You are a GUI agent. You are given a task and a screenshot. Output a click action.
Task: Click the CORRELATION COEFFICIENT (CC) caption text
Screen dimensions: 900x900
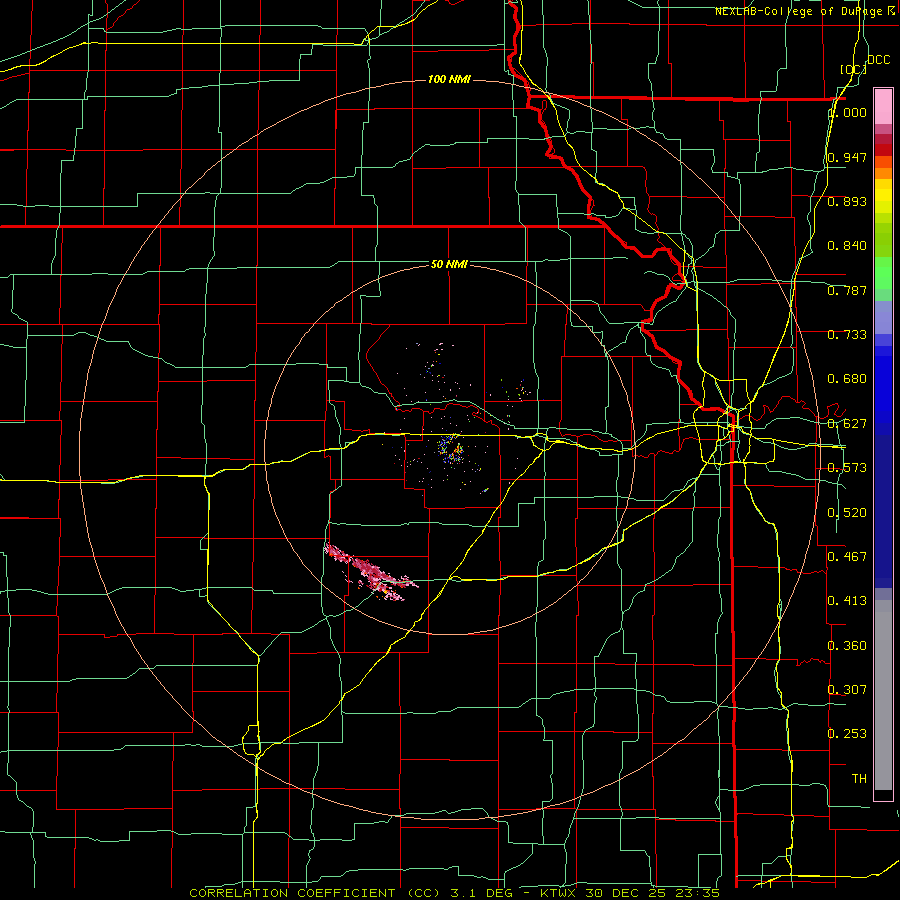click(x=315, y=893)
